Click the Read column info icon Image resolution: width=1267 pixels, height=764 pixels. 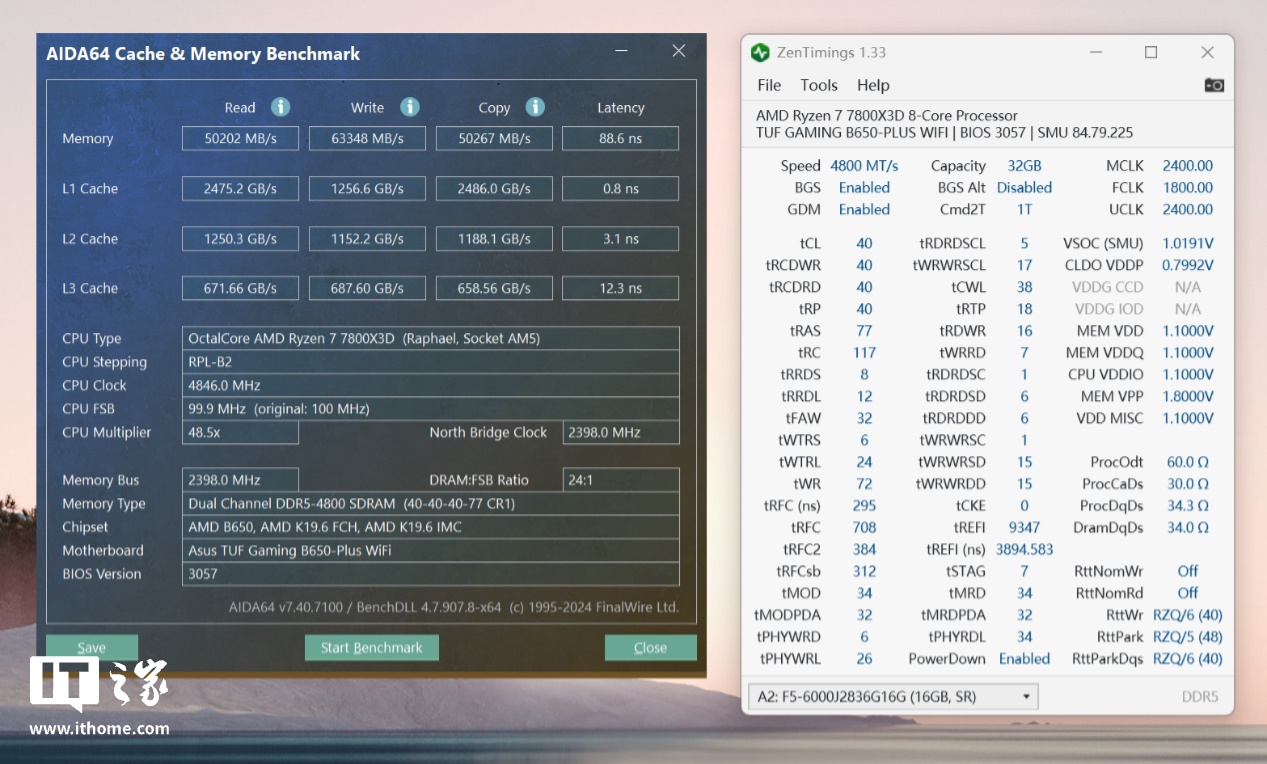coord(281,107)
